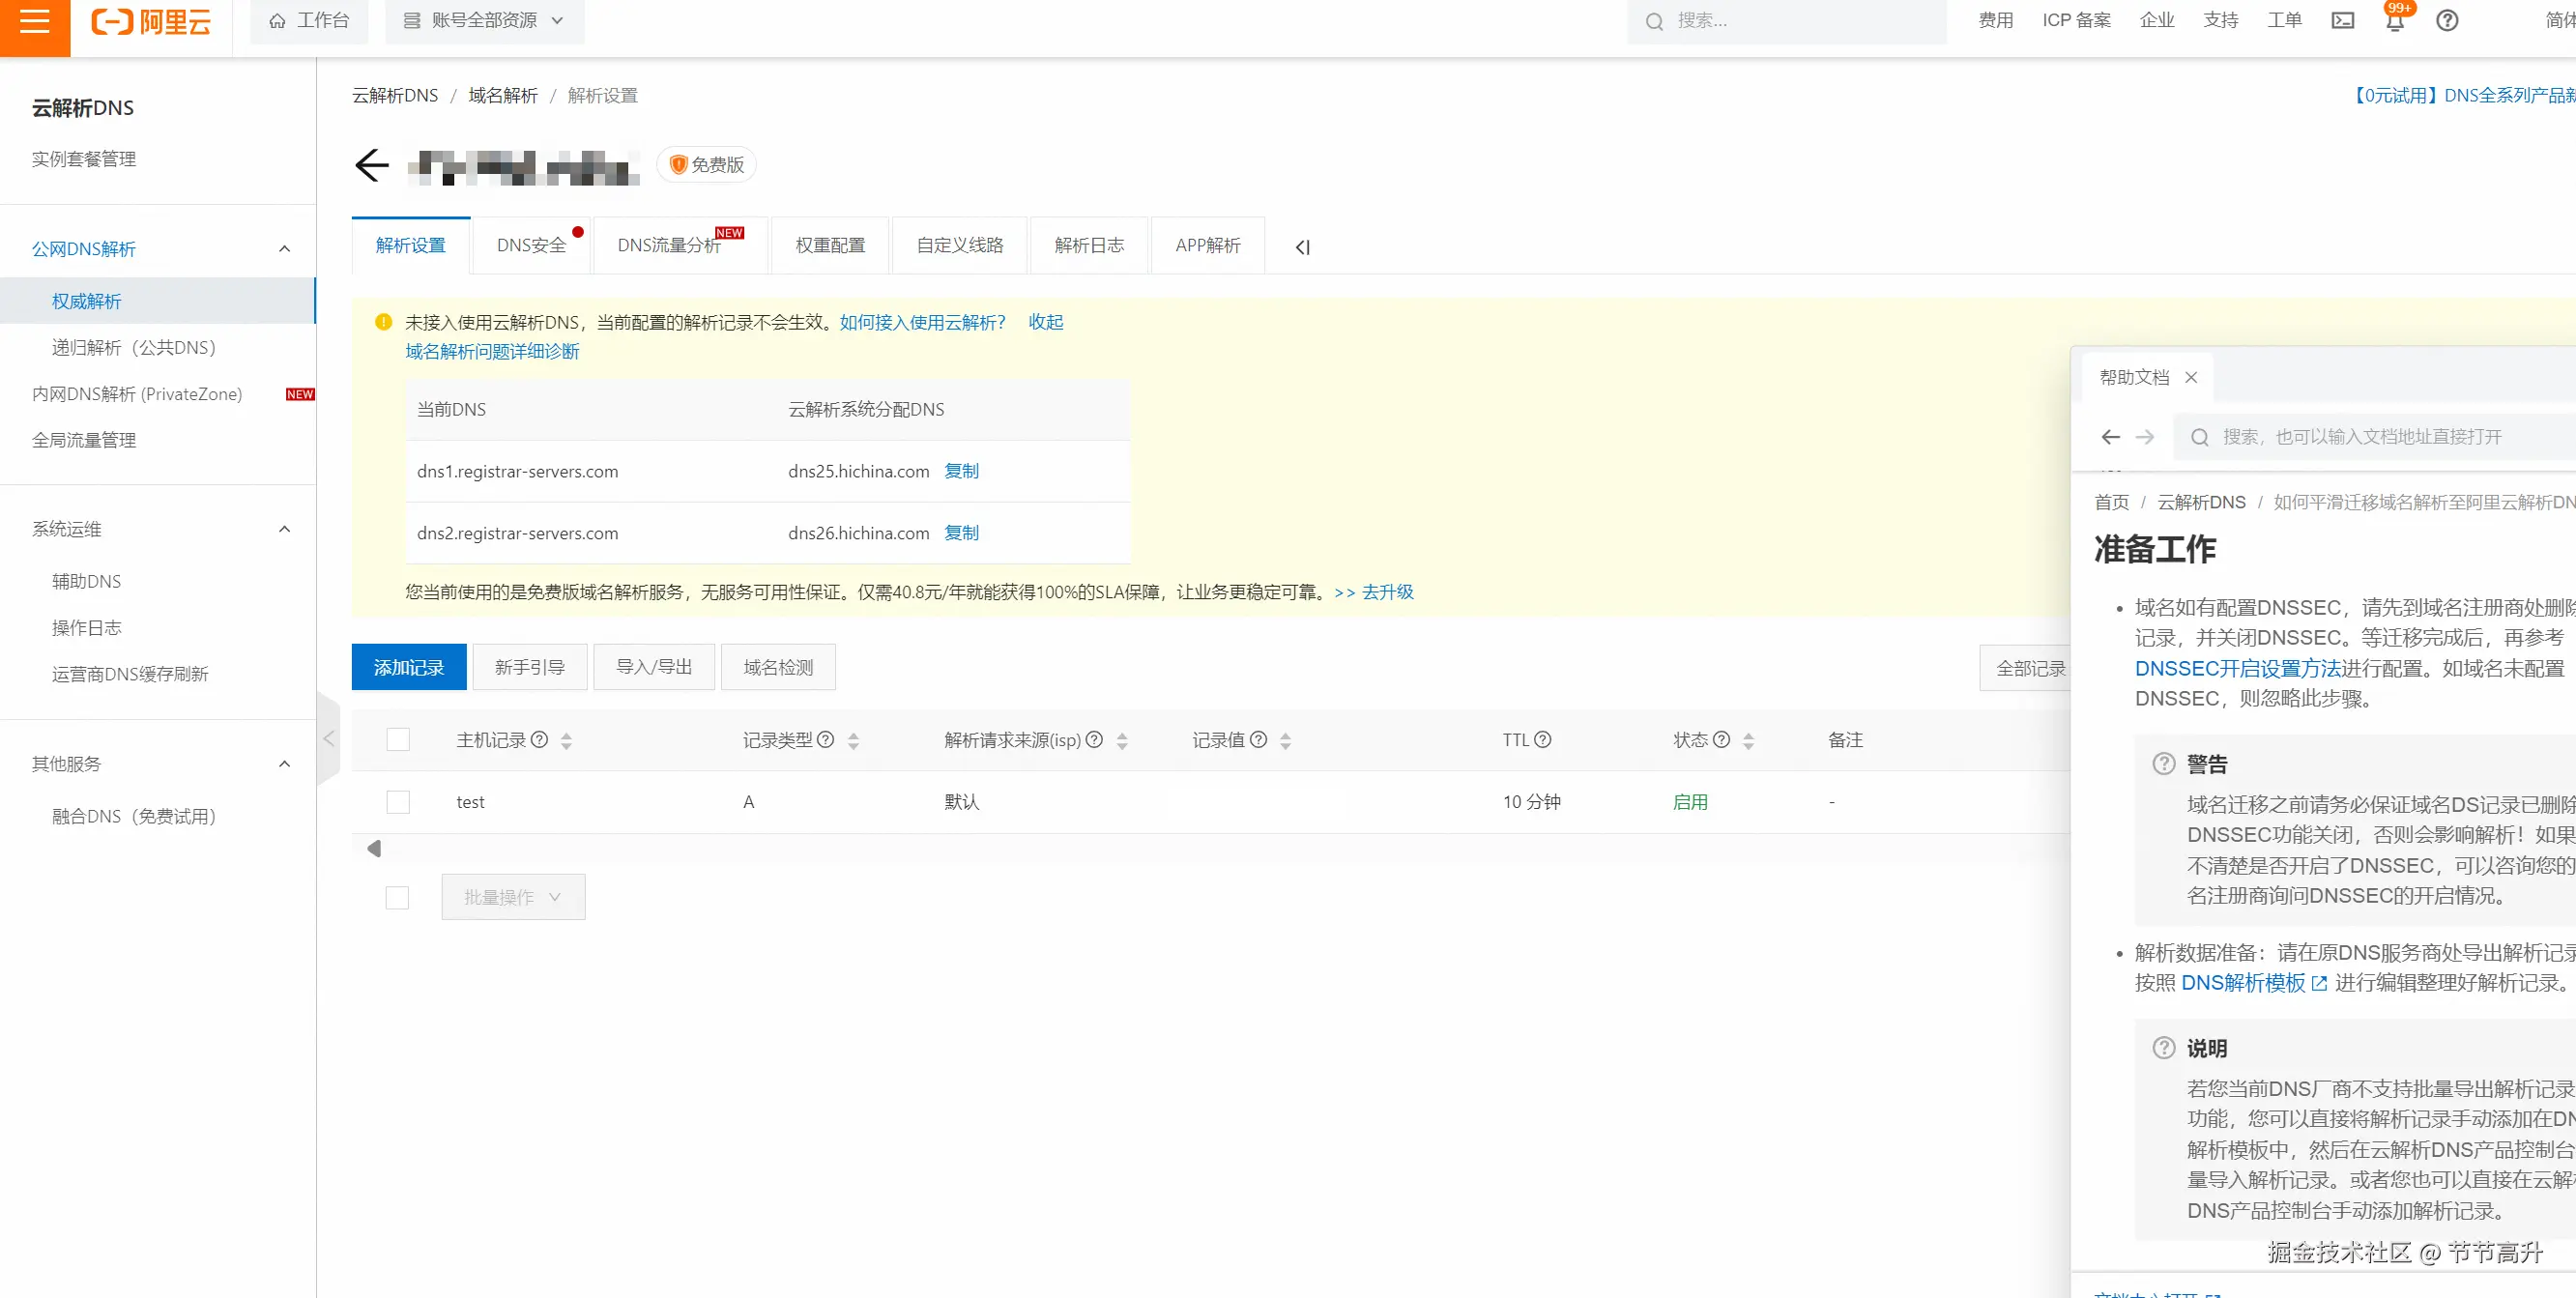Switch to the 解析设置 tab
Screen dimensions: 2576x1298
pos(411,245)
